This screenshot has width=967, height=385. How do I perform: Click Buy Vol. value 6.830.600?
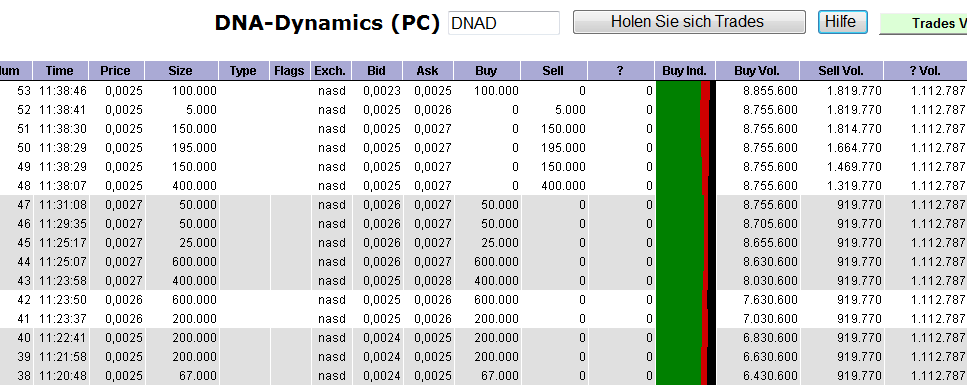point(770,337)
